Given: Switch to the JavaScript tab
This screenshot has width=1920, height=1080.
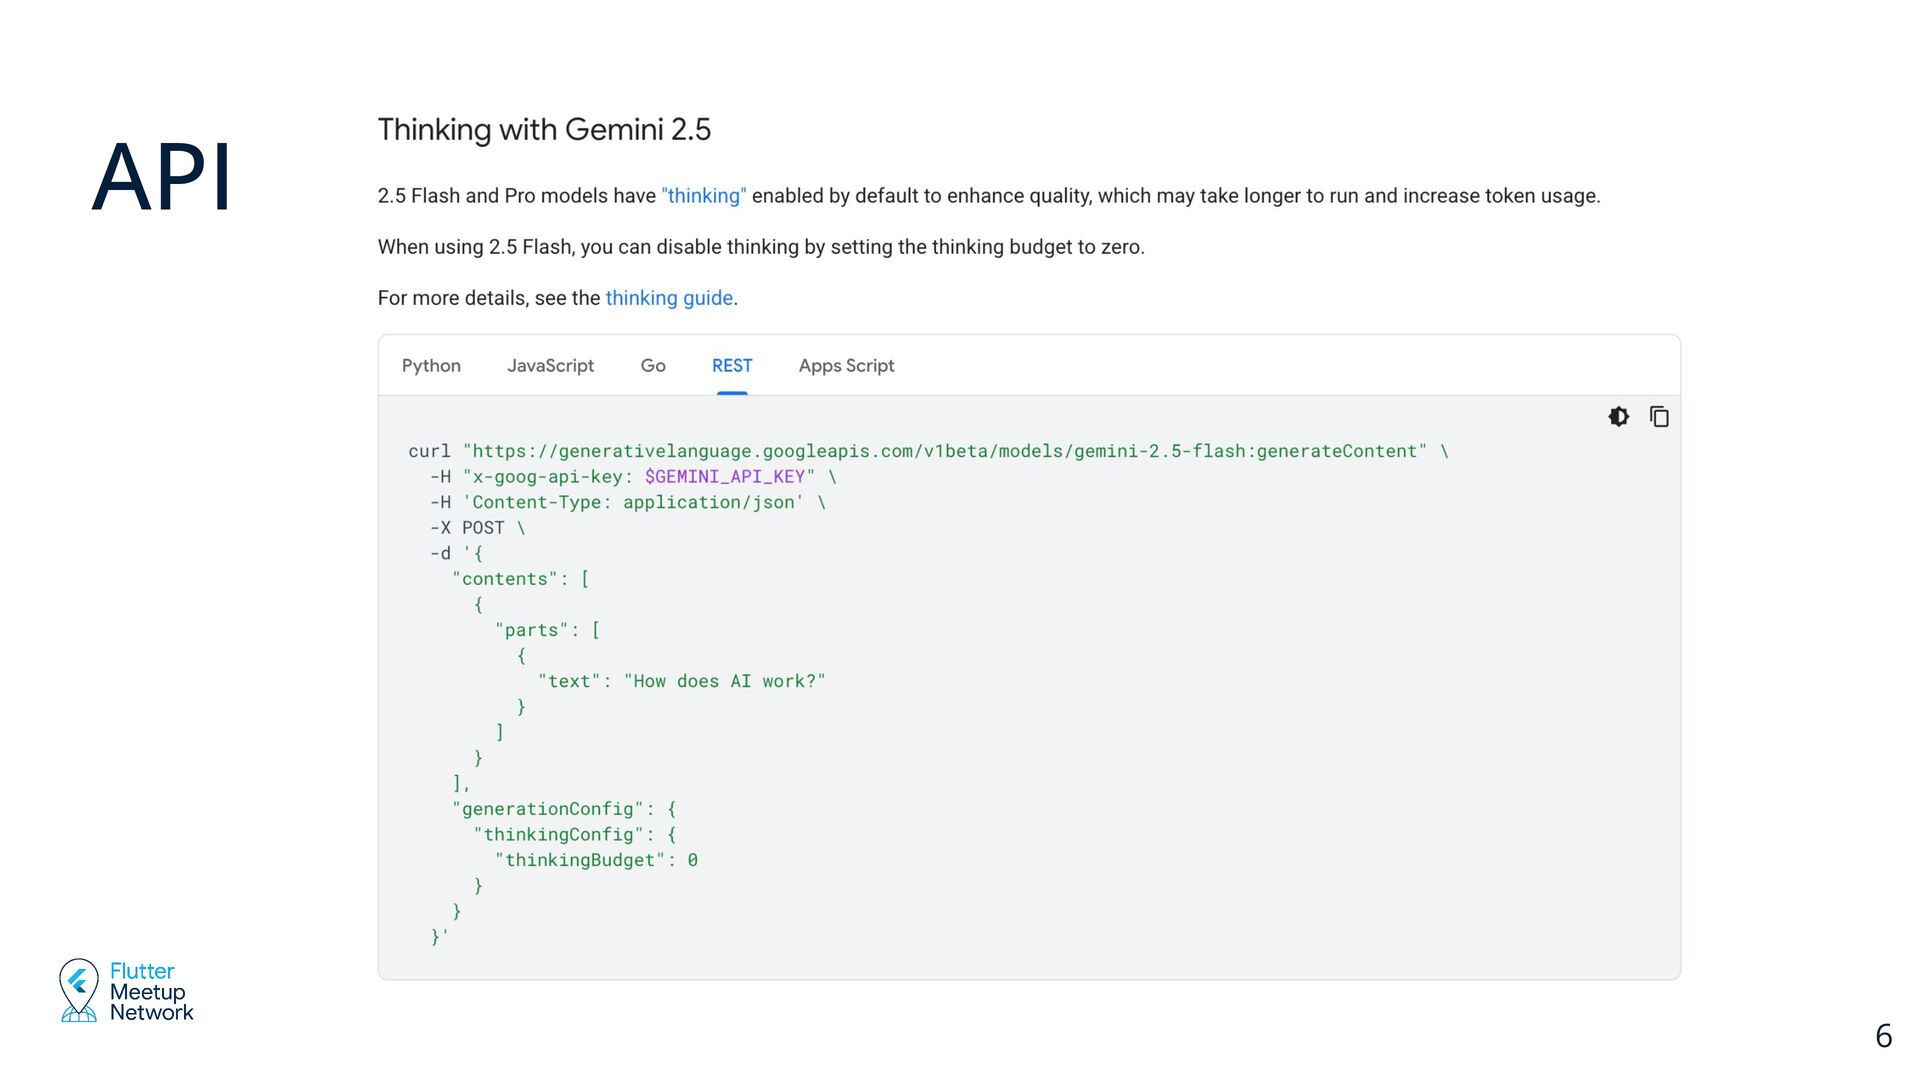Looking at the screenshot, I should 550,366.
